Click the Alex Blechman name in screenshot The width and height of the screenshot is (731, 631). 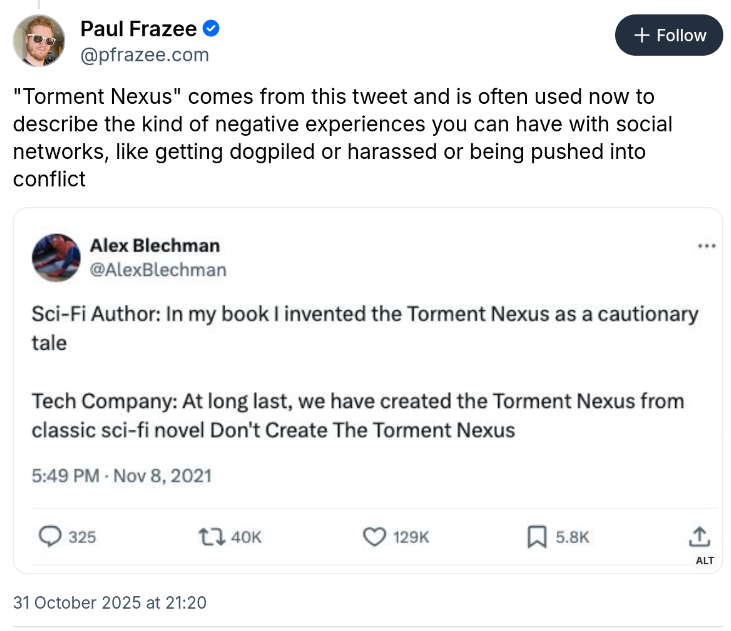[155, 246]
